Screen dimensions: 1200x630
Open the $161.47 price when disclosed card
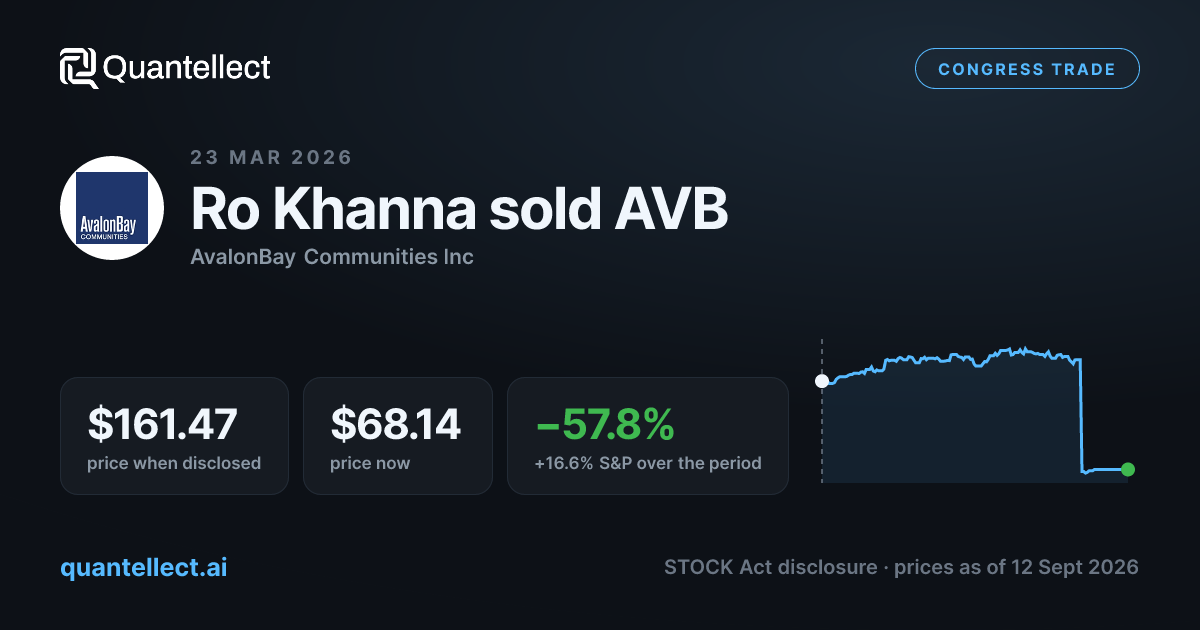point(174,436)
